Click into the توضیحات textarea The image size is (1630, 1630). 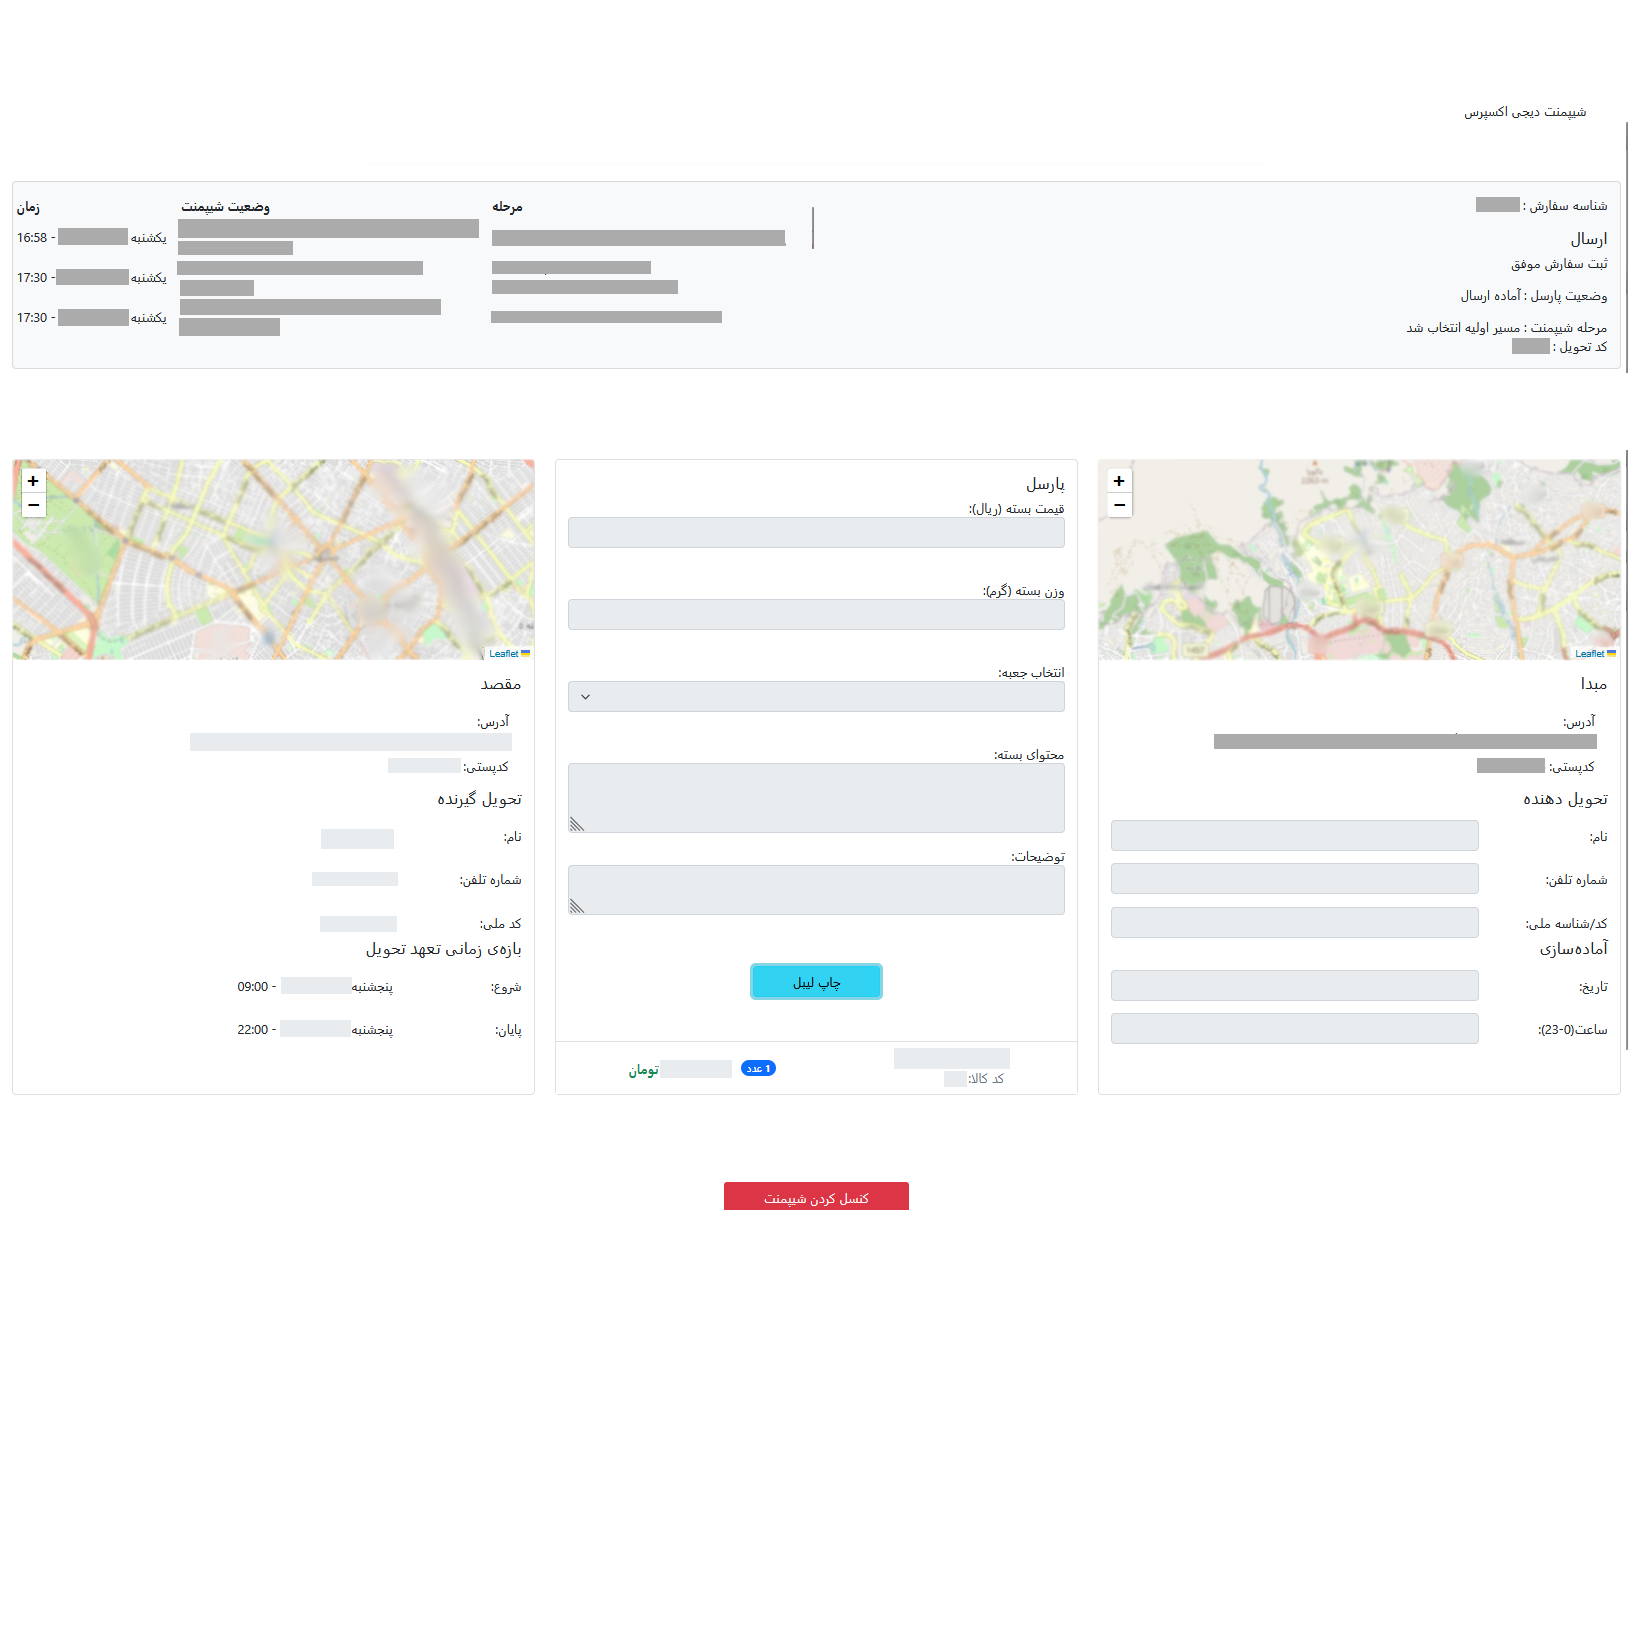pyautogui.click(x=816, y=890)
